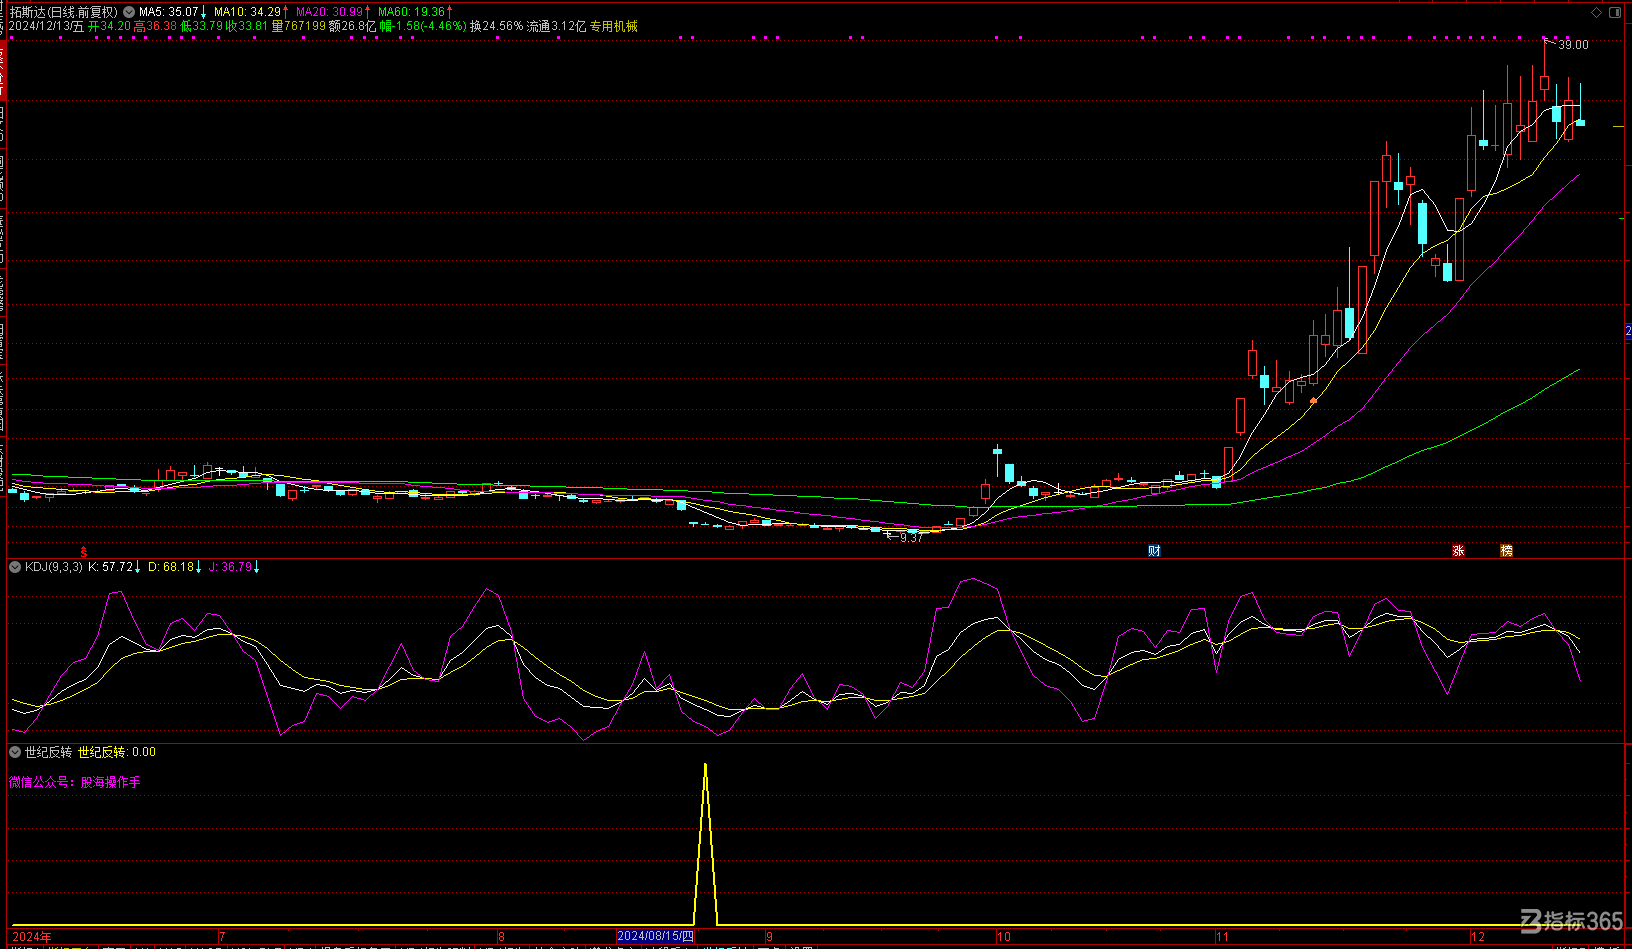Click the 榜 marker icon
Image resolution: width=1632 pixels, height=949 pixels.
(1506, 551)
